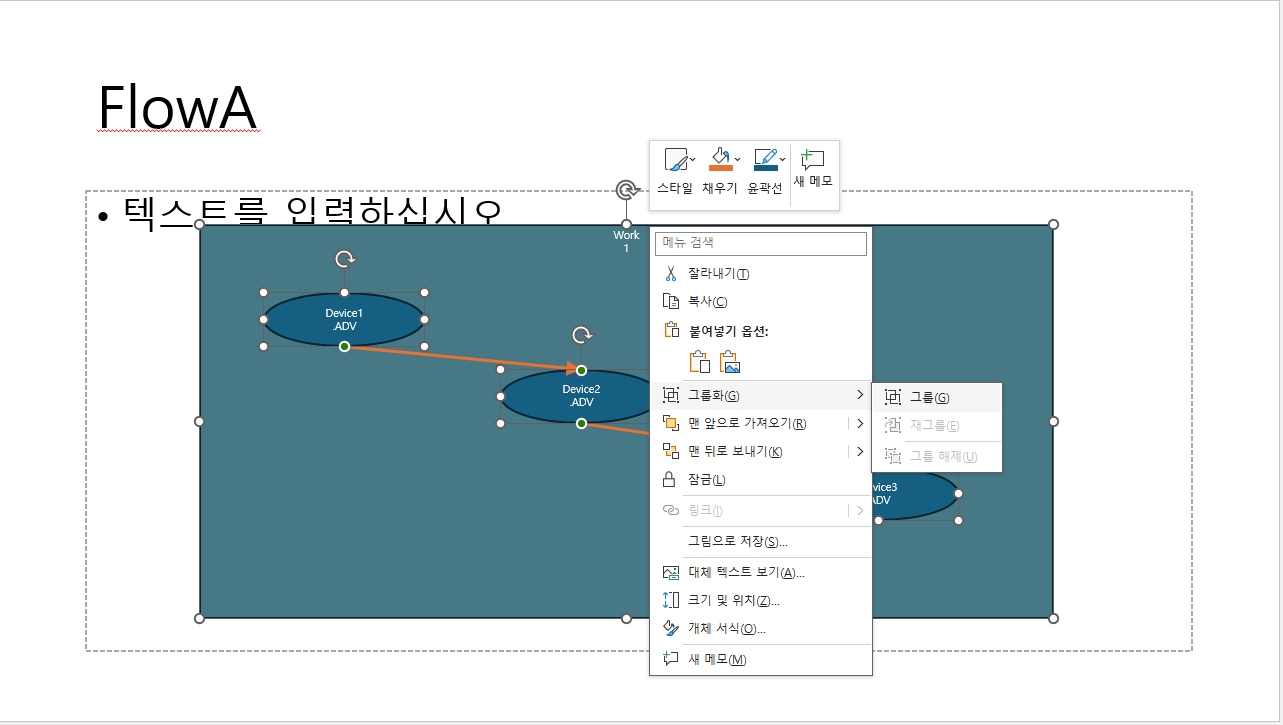
Task: Click the rotate handle above Device2 ellipse
Action: (581, 335)
